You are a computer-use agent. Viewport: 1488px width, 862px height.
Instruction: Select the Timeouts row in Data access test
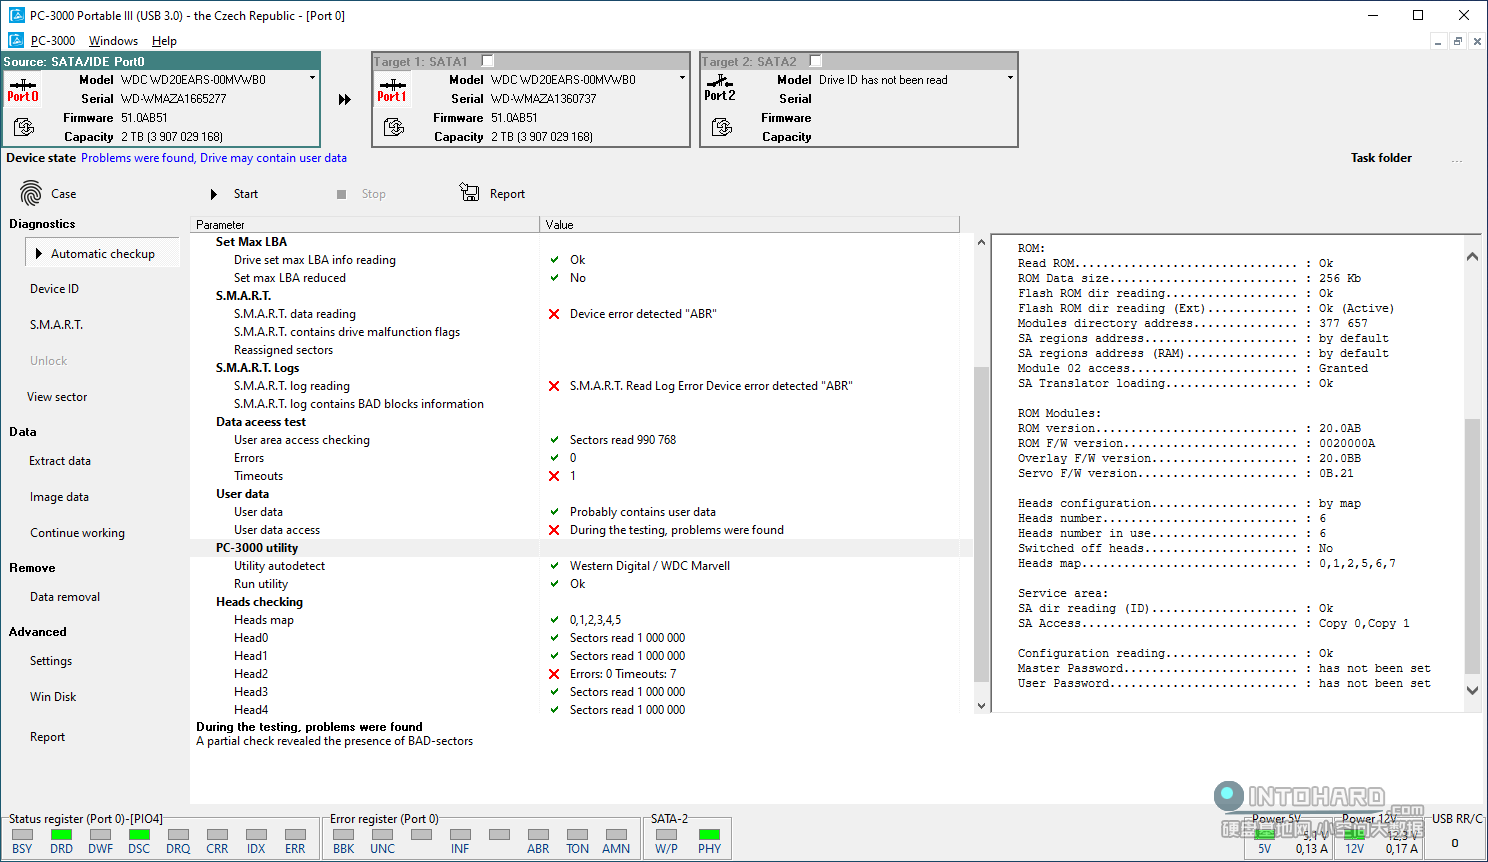580,476
